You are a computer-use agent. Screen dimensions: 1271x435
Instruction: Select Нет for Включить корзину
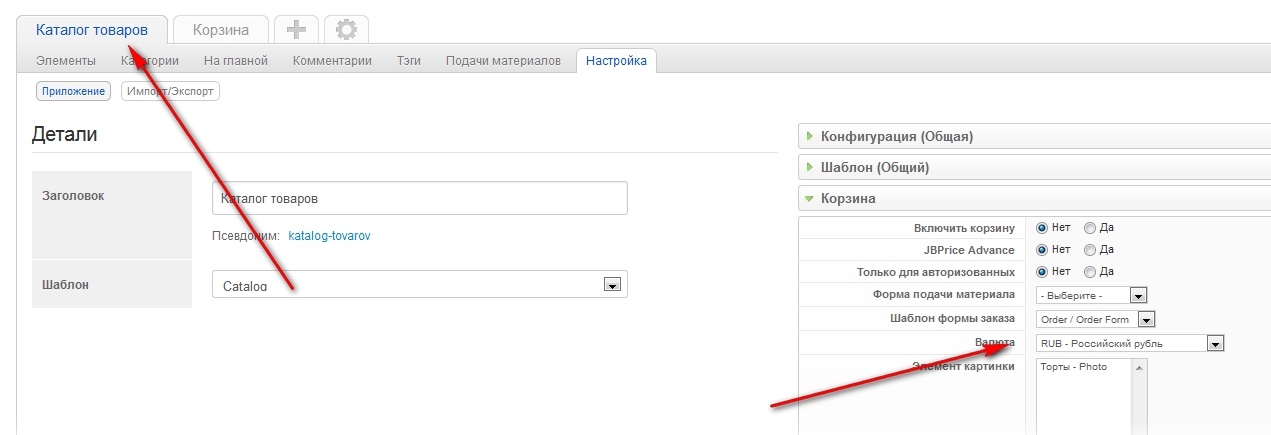1043,228
